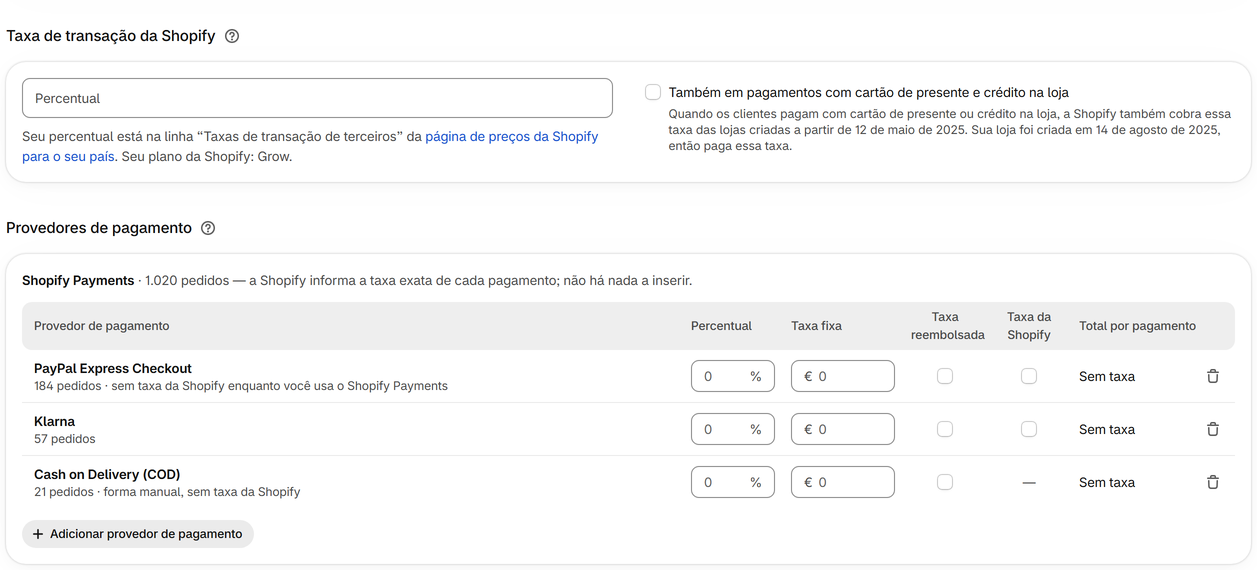The width and height of the screenshot is (1257, 570).
Task: Click Sem taxa in the Klarna row
Action: (x=1107, y=429)
